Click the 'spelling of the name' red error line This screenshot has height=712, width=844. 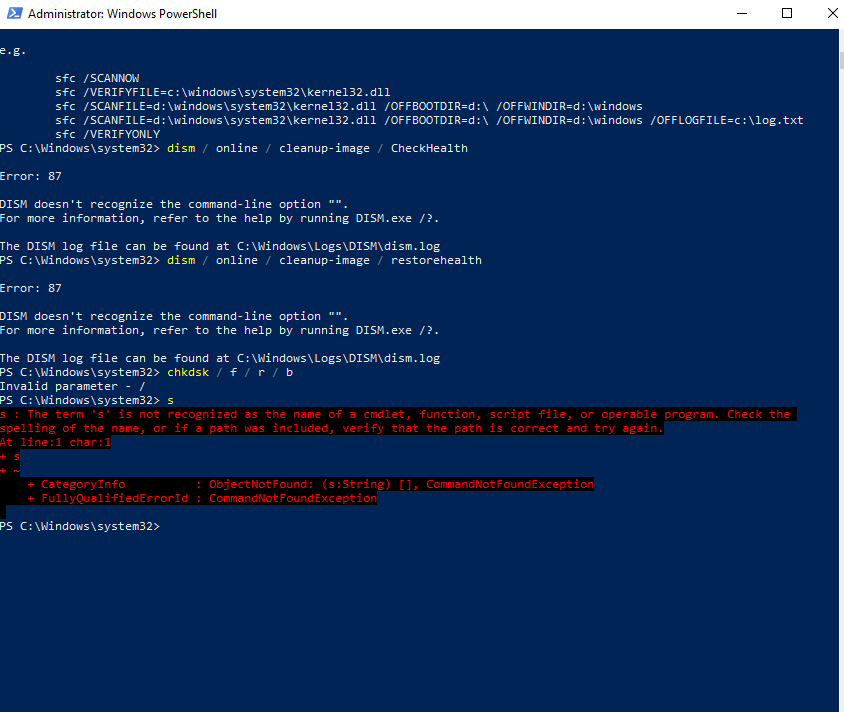[332, 428]
